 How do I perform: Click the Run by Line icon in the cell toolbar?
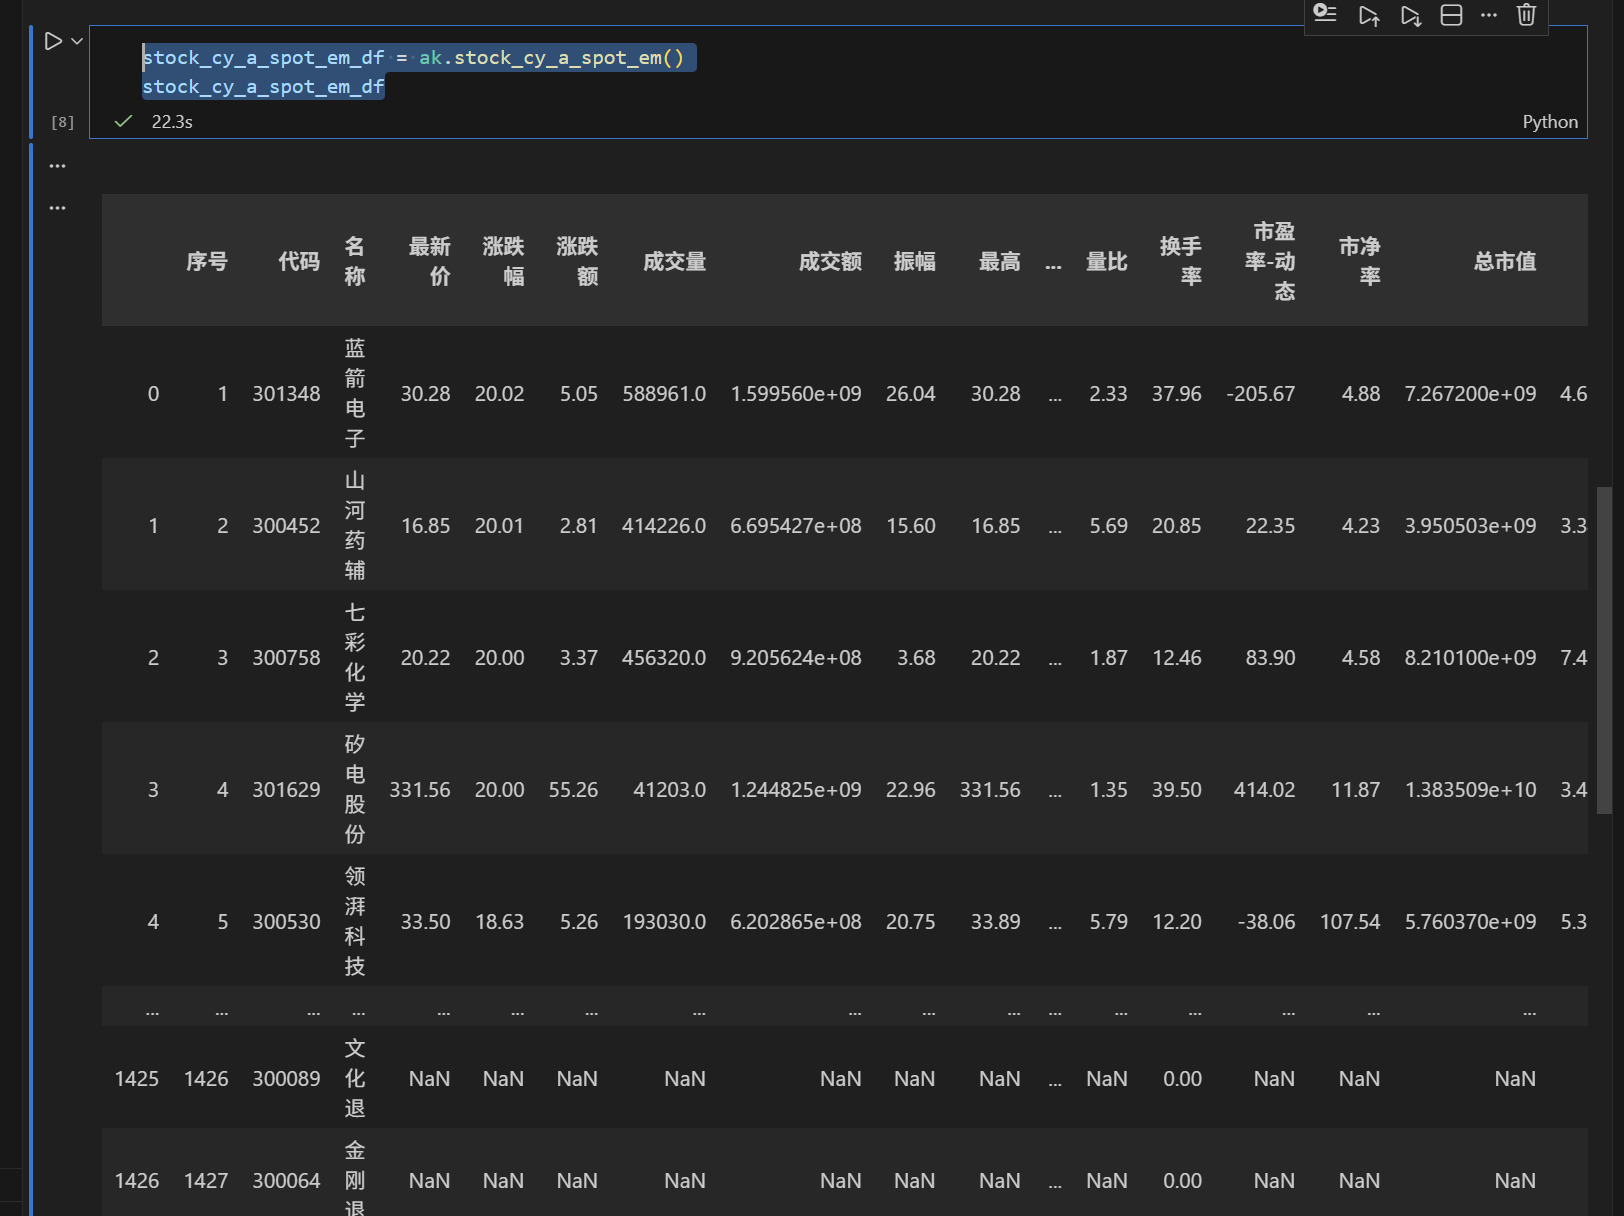(x=1325, y=14)
